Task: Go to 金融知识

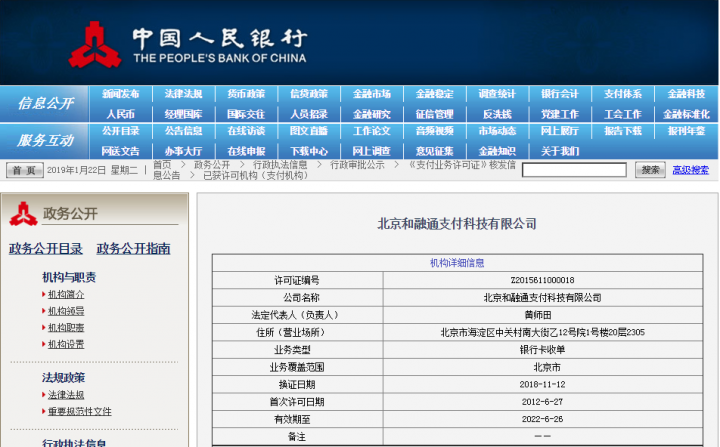Action: (x=497, y=151)
